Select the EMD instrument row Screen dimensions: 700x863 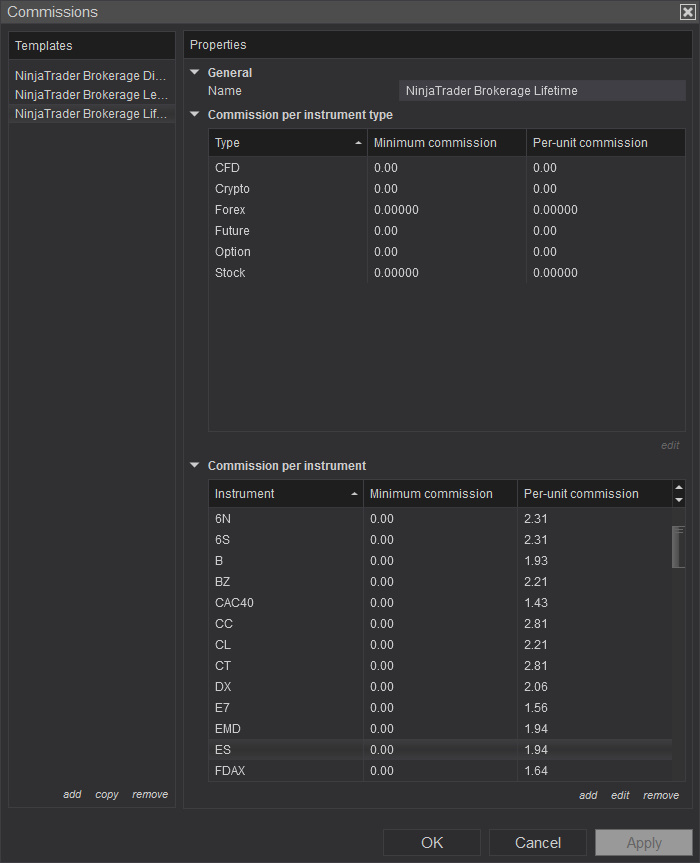tap(440, 729)
